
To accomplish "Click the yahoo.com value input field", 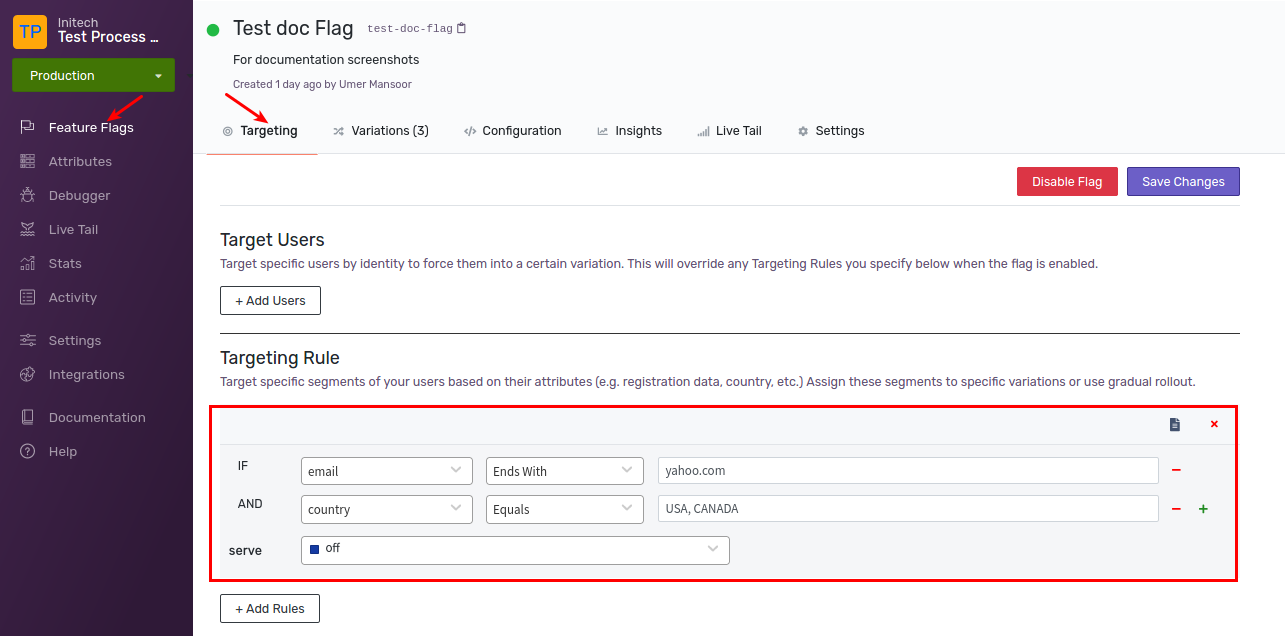I will click(x=908, y=471).
